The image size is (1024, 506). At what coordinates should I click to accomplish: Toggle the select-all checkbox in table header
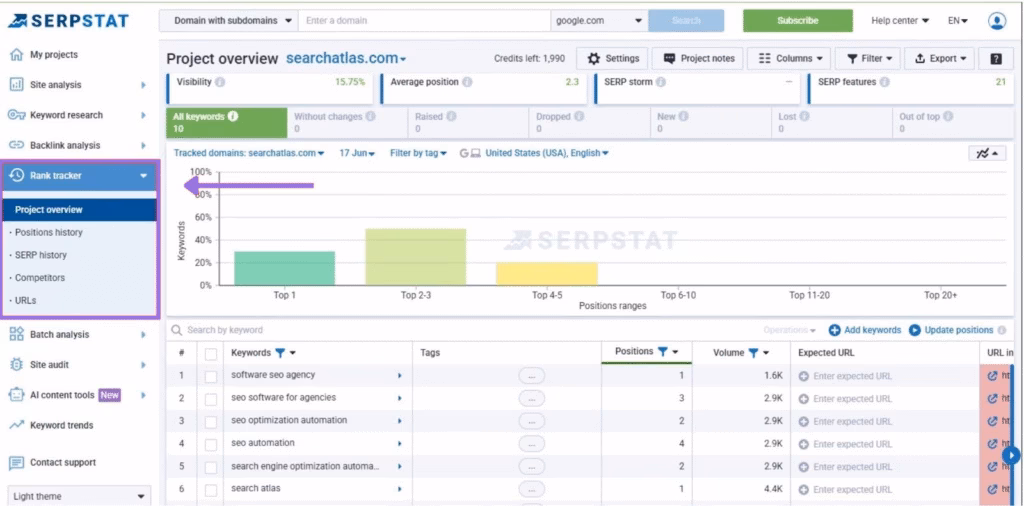(211, 353)
